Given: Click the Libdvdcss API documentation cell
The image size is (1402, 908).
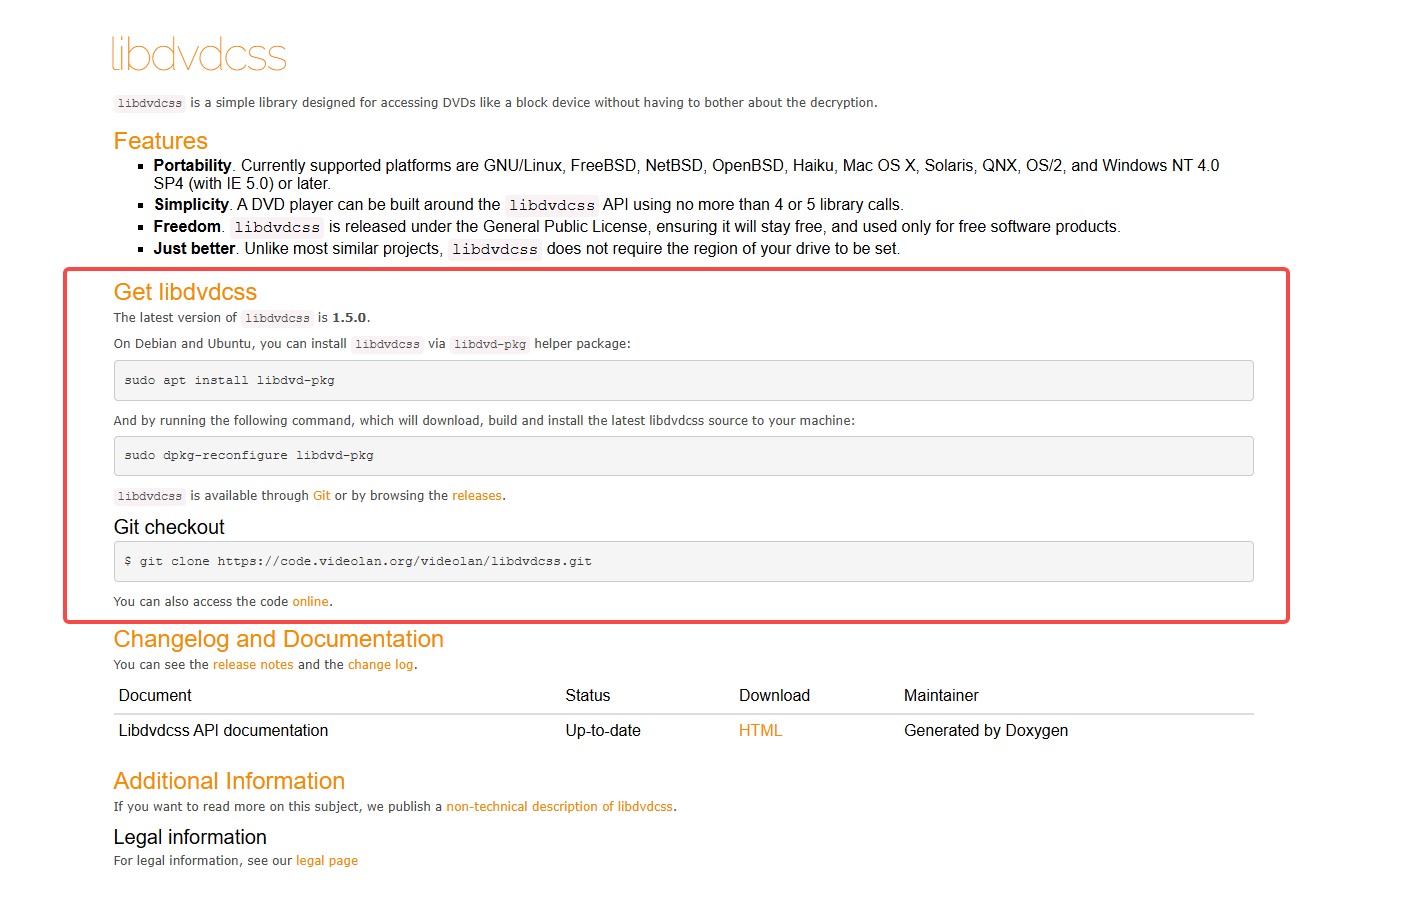Looking at the screenshot, I should 223,731.
